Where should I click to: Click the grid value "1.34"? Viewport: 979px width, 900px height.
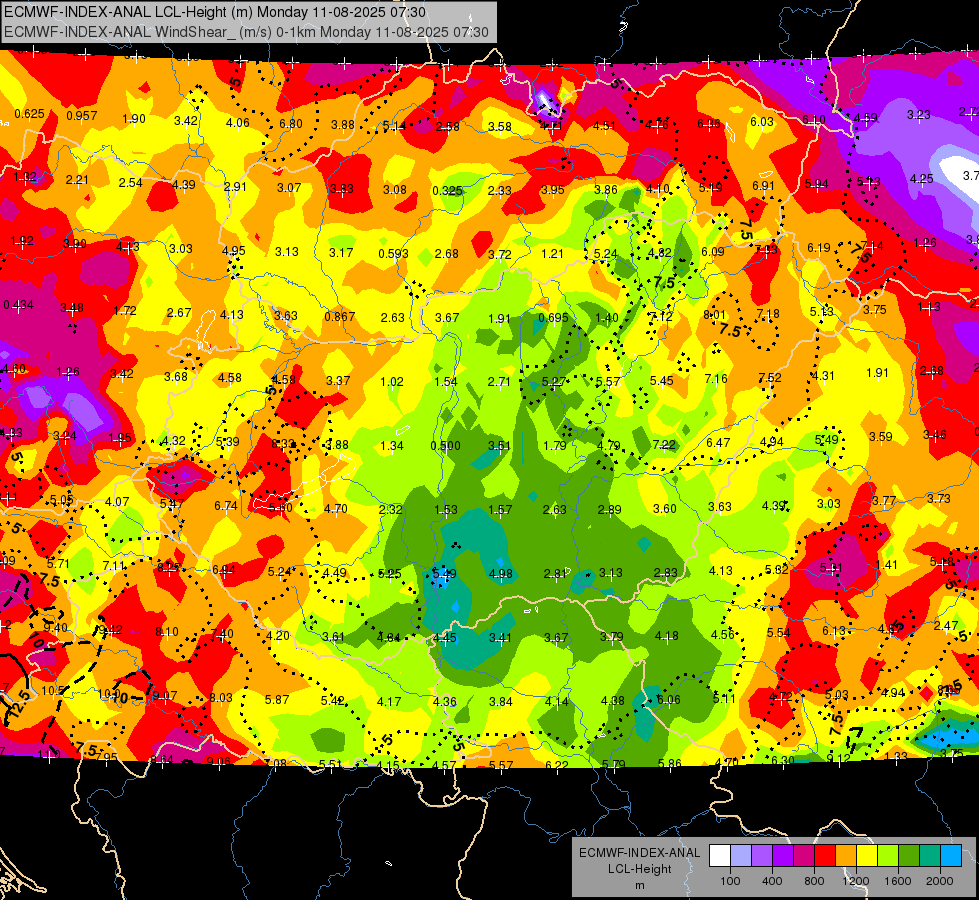(x=392, y=445)
